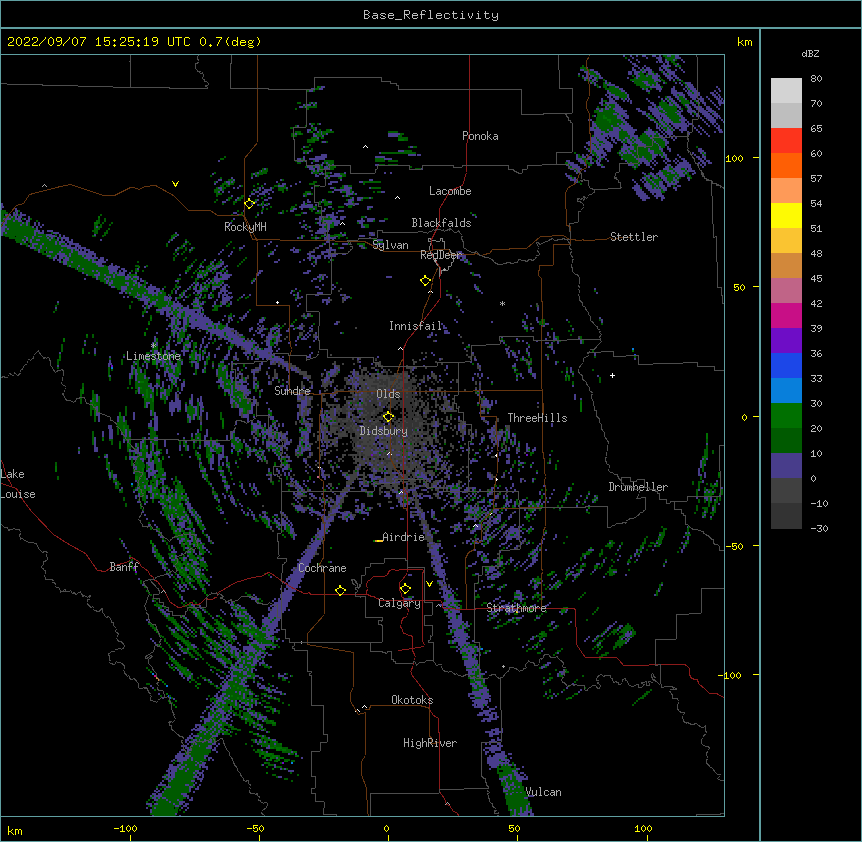Click the Stettler town label
Screen dimensions: 862x842
(x=634, y=237)
